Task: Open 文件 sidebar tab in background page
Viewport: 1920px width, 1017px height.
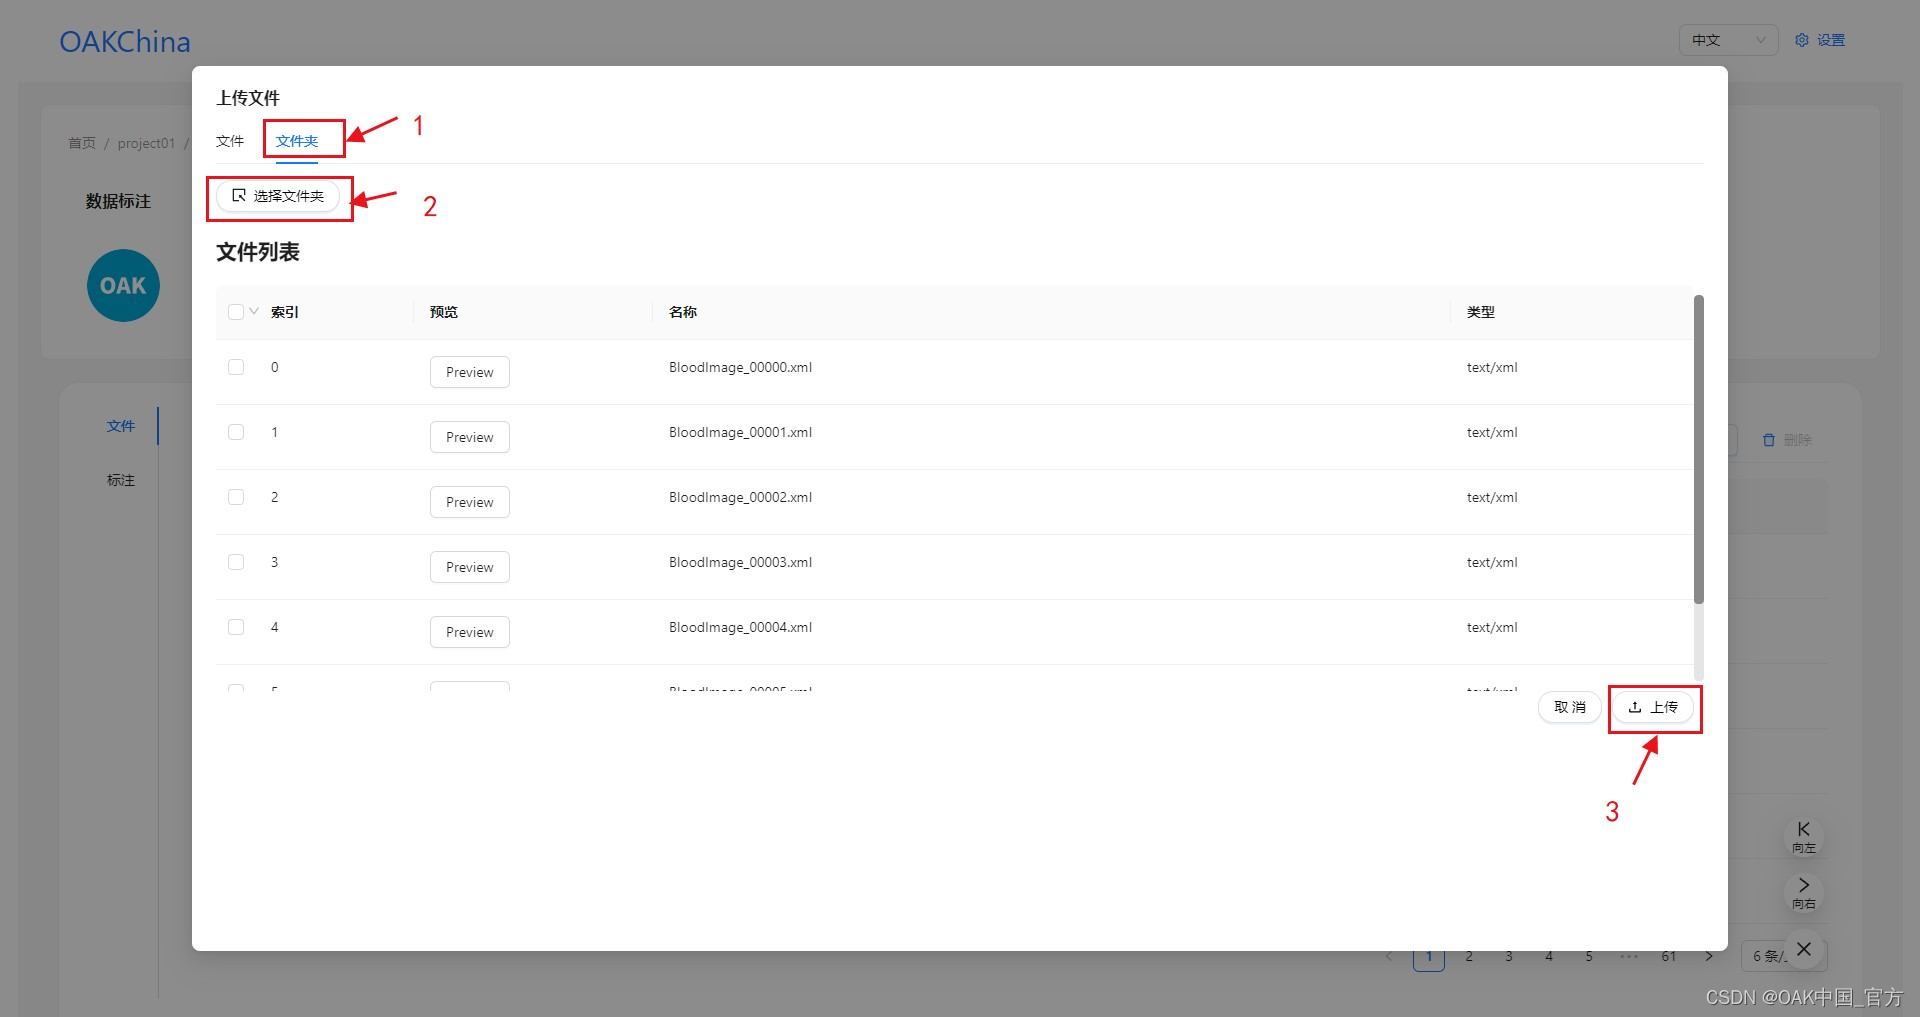Action: (x=121, y=426)
